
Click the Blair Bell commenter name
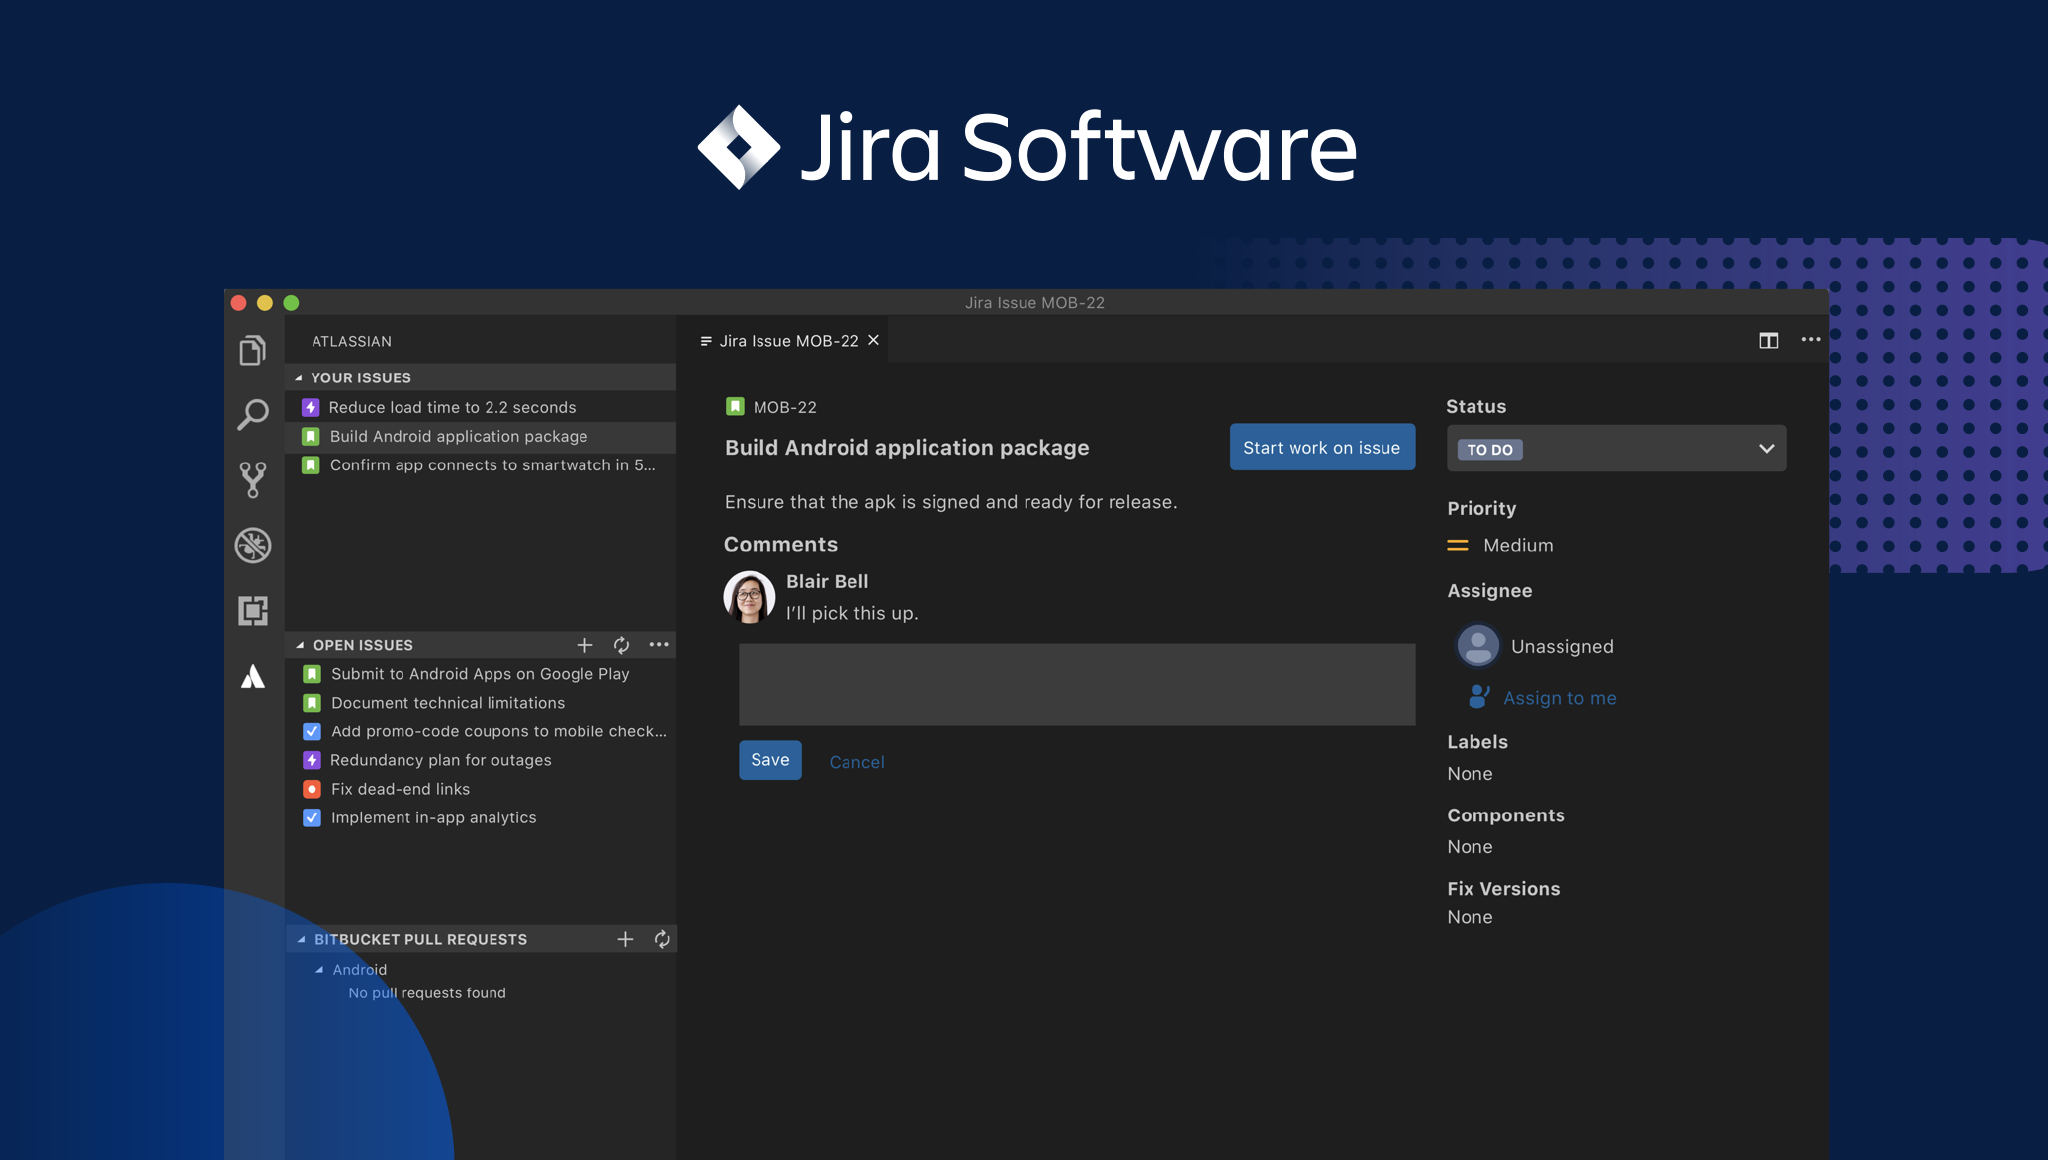click(827, 581)
